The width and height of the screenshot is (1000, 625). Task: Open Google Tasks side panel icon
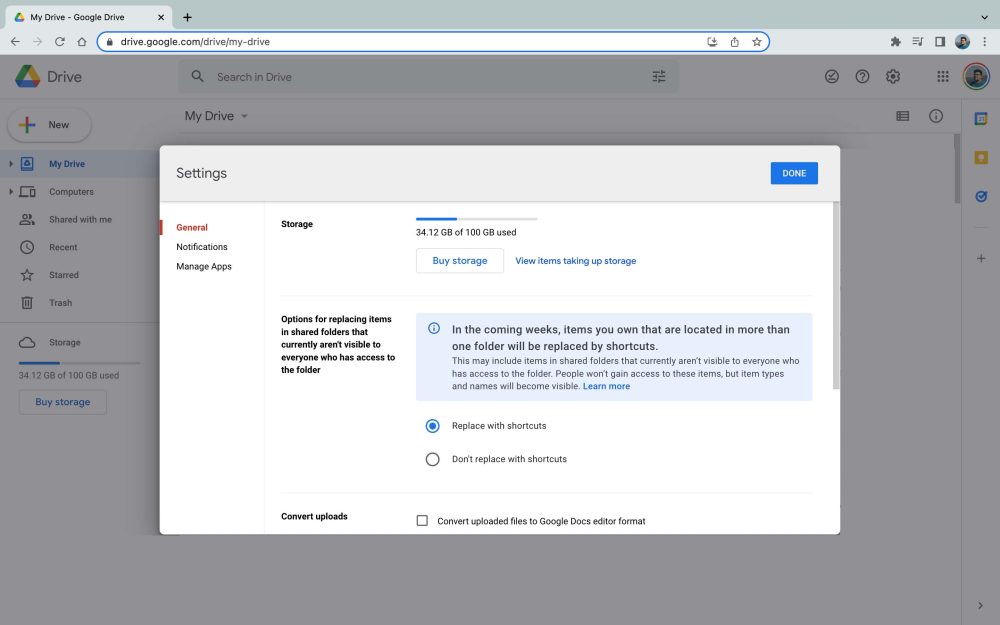click(x=981, y=197)
